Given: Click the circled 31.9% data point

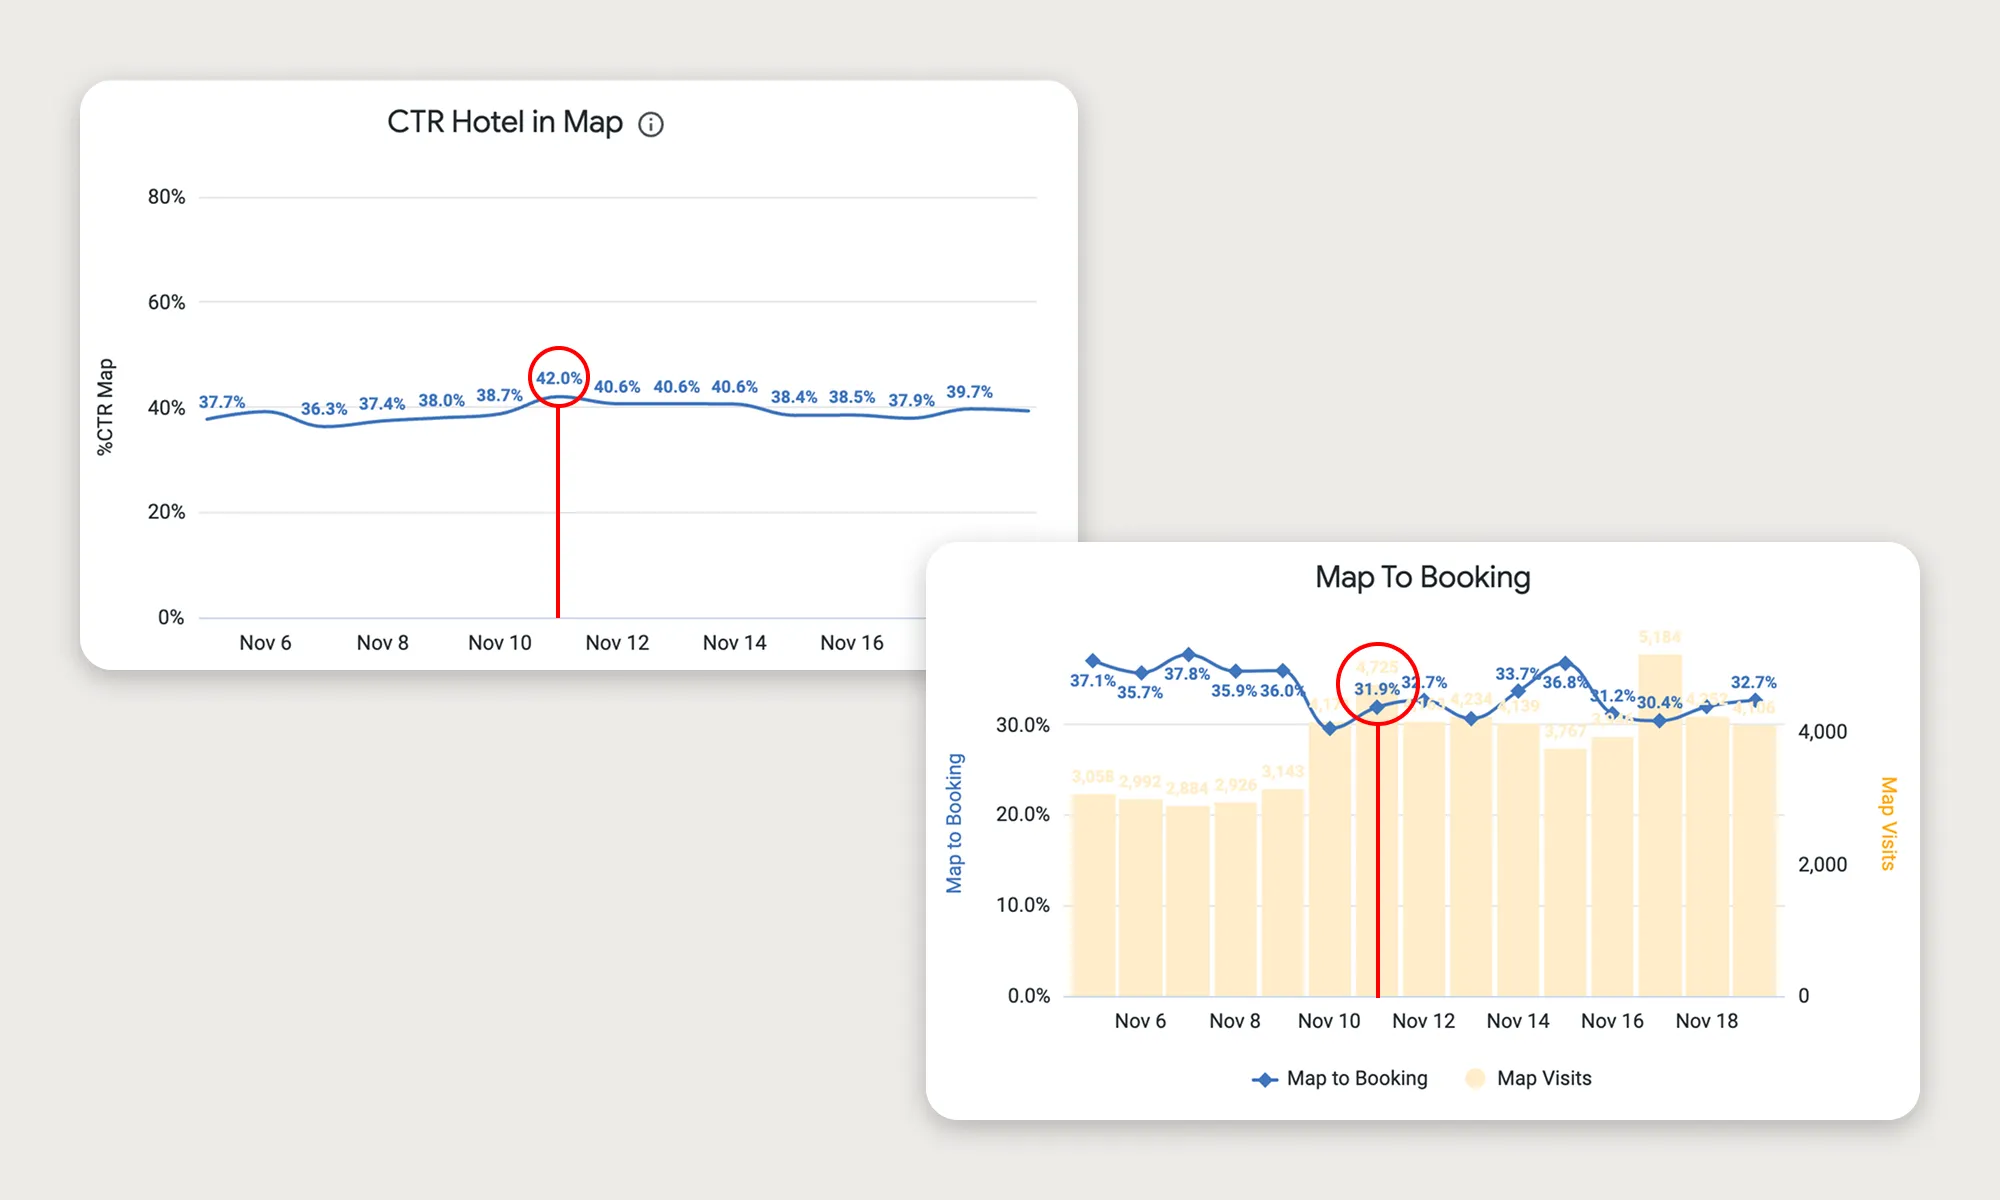Looking at the screenshot, I should (1377, 707).
